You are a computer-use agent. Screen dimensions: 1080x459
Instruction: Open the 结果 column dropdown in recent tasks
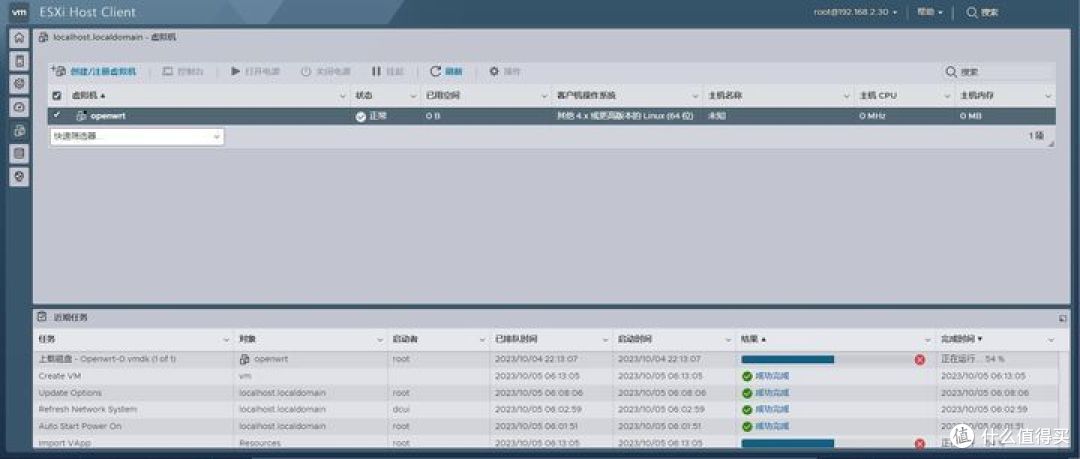point(928,340)
